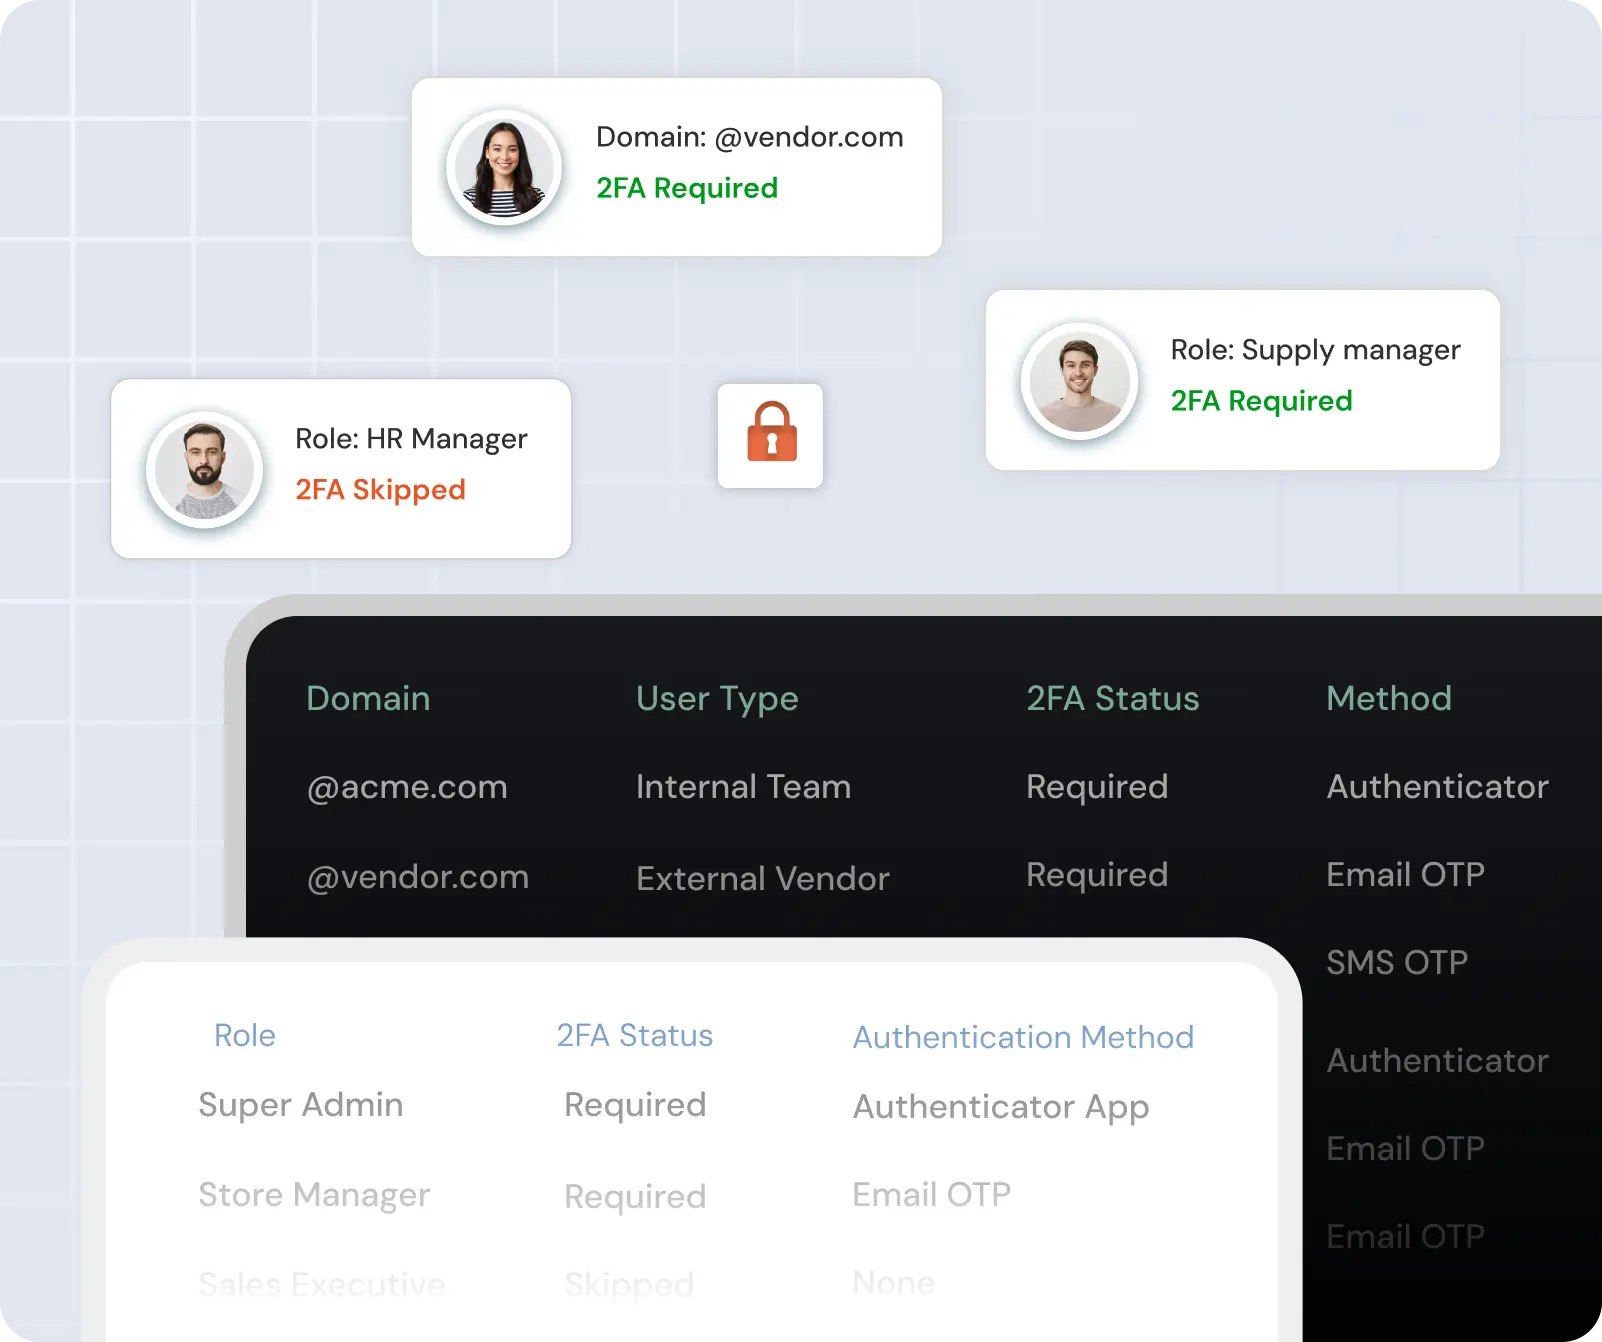Click the 'User Type' column header
Image resolution: width=1602 pixels, height=1342 pixels.
coord(717,699)
